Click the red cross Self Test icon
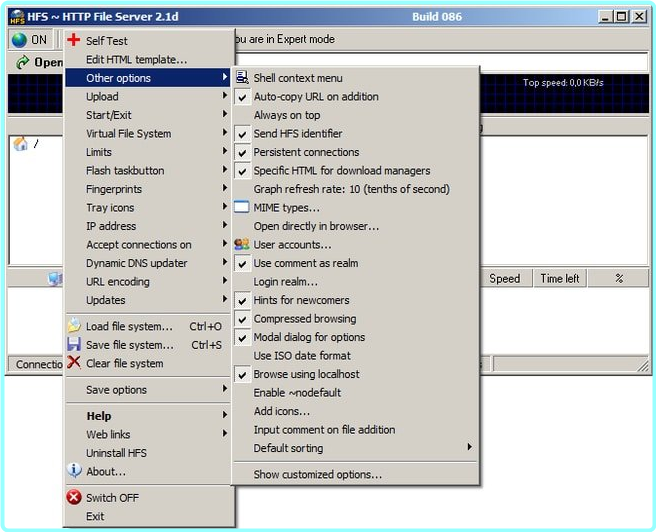 pyautogui.click(x=73, y=41)
